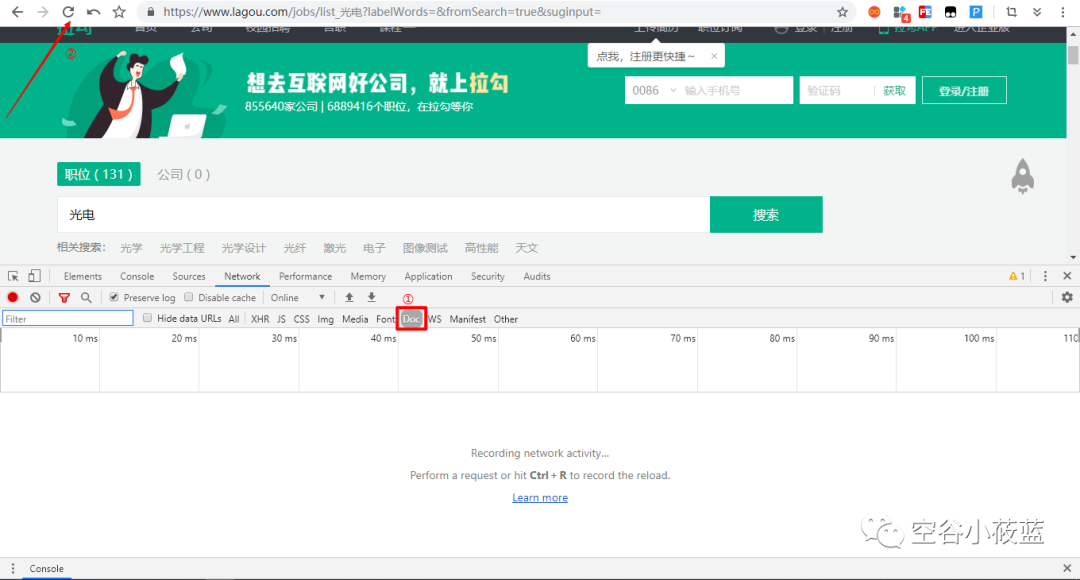Bookmark page via star in address bar
This screenshot has width=1080, height=580.
tap(842, 12)
